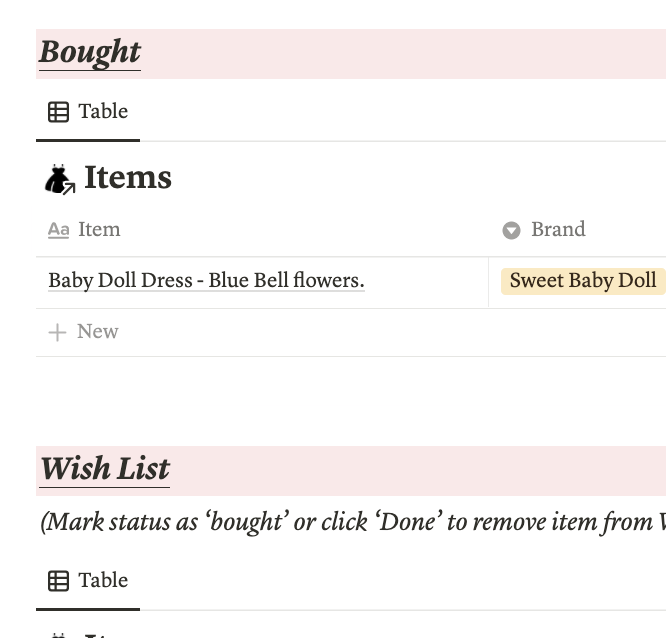The width and height of the screenshot is (666, 638).
Task: Click the Aa text-type icon beside Item
Action: coord(59,230)
